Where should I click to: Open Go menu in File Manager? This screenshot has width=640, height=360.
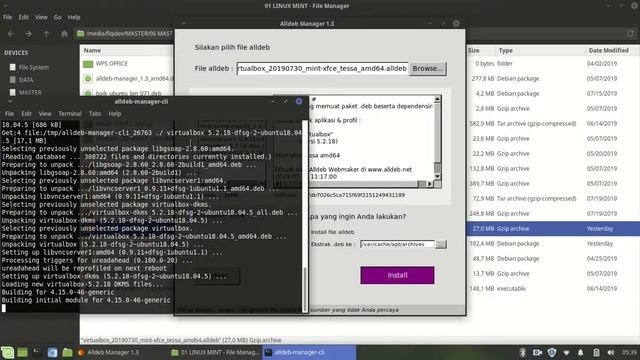(x=58, y=17)
